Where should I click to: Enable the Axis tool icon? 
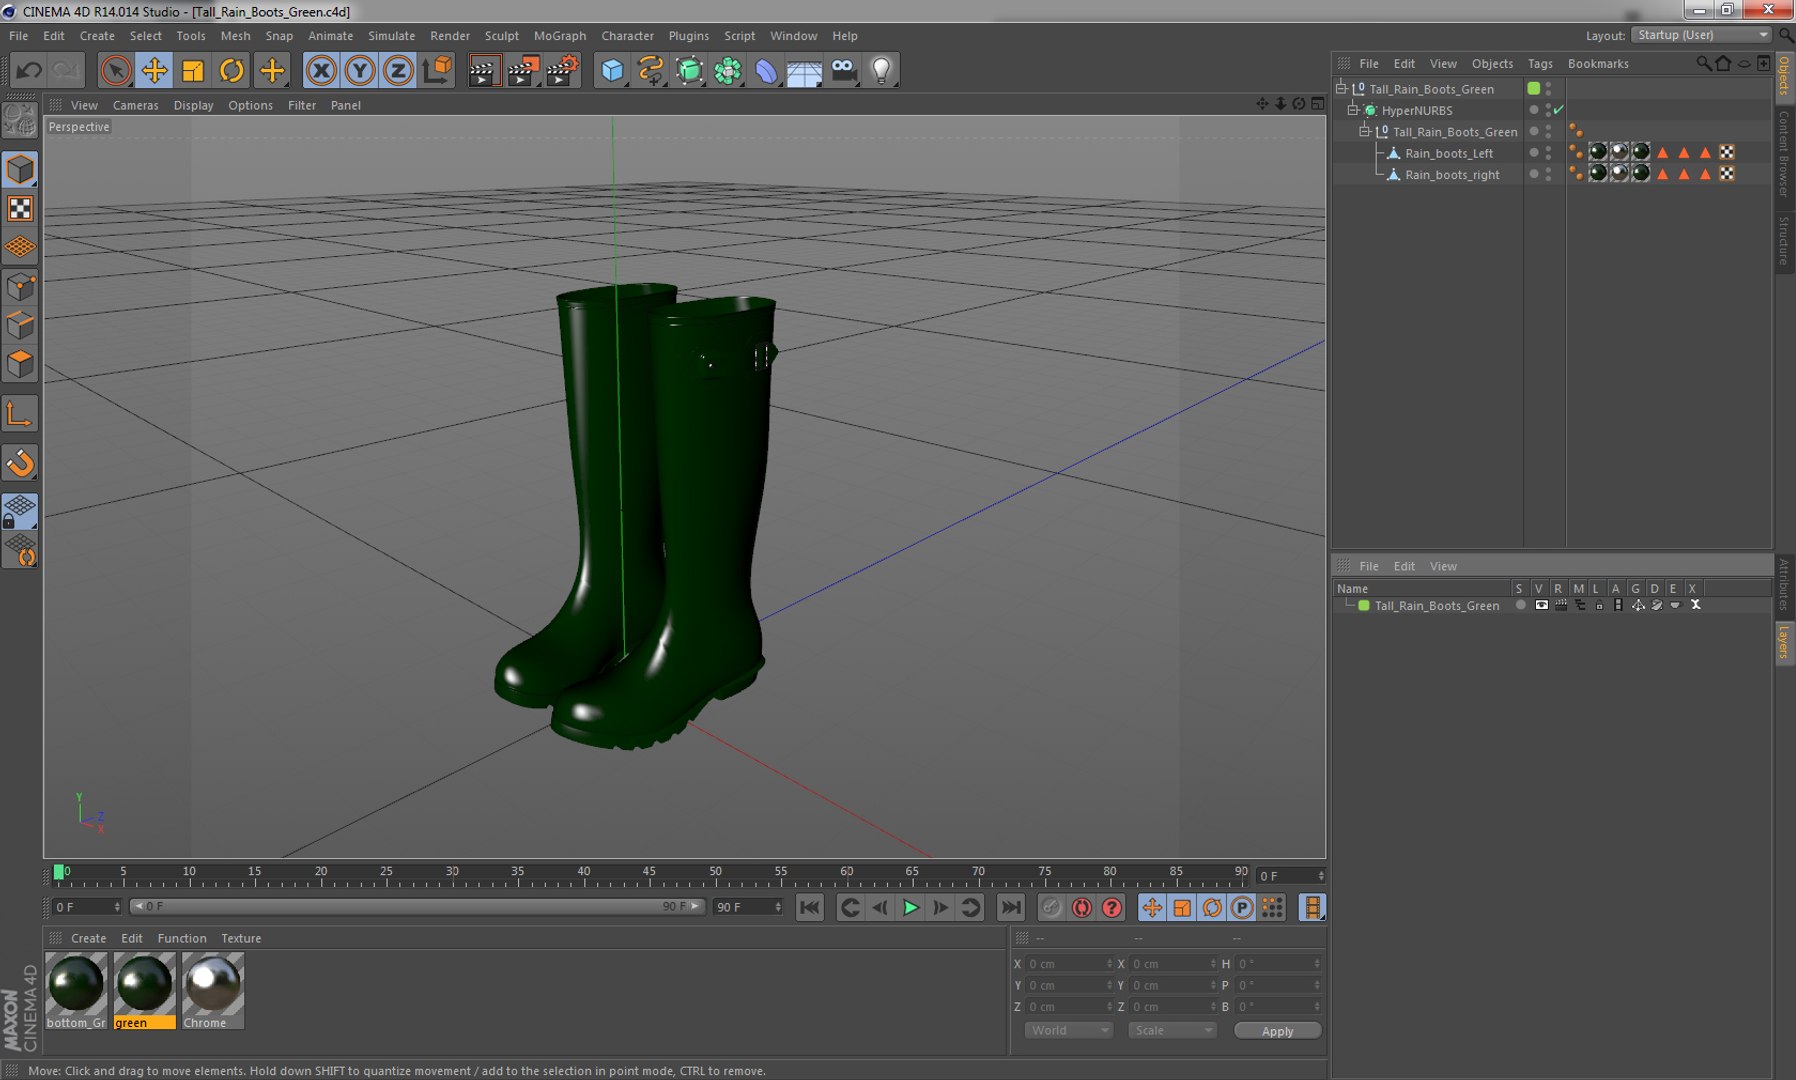20,414
